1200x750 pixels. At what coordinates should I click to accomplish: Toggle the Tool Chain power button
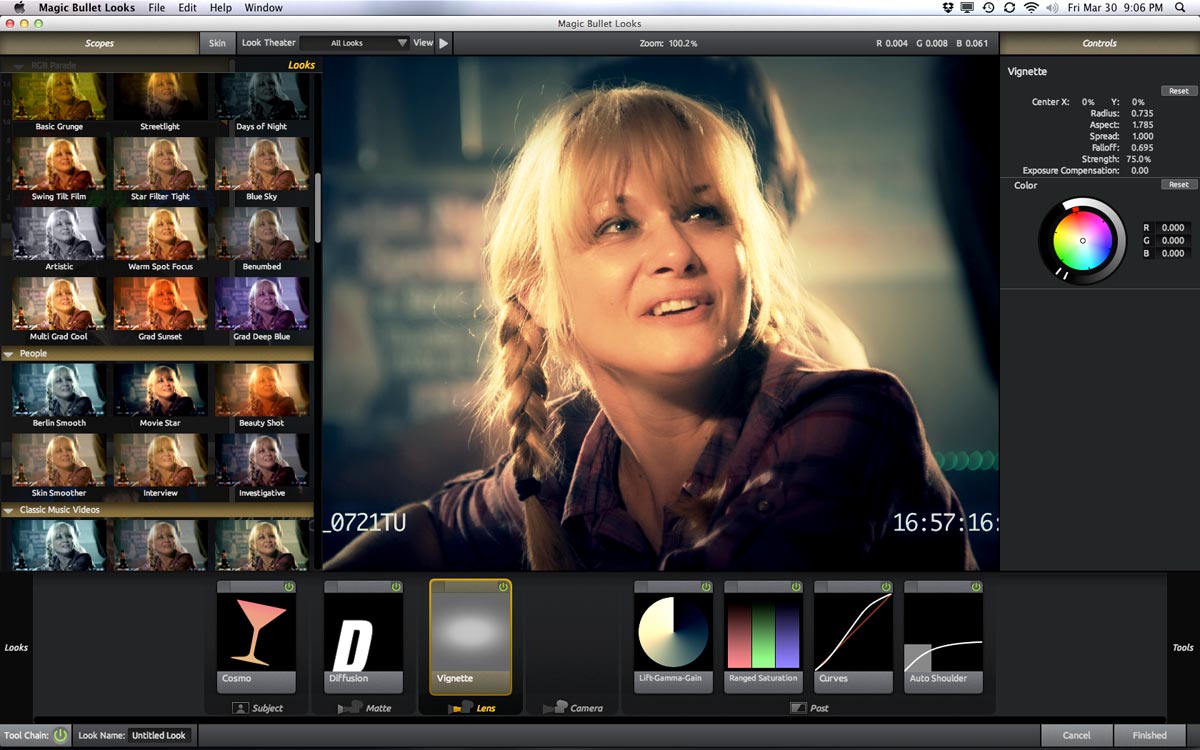[x=60, y=735]
